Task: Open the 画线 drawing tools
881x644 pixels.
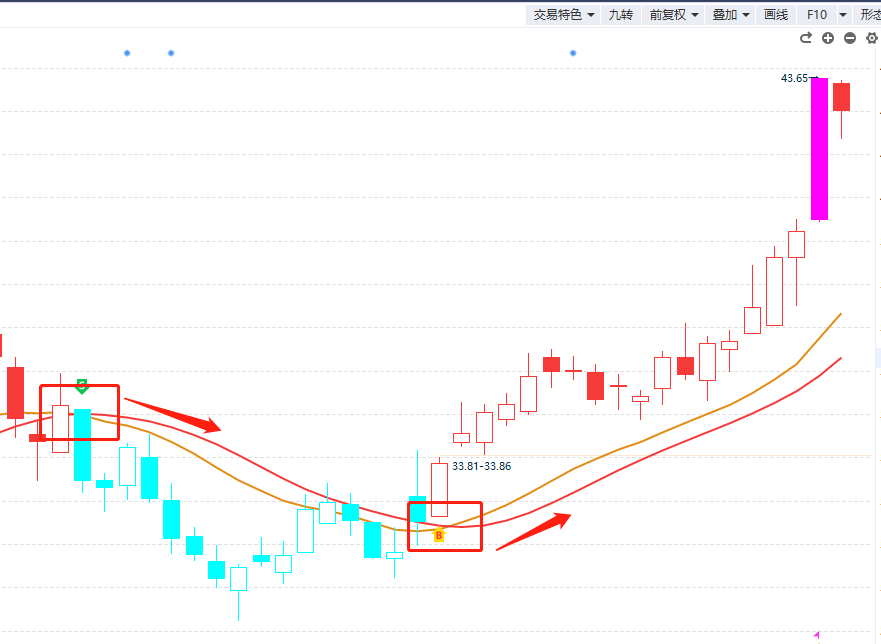Action: (776, 14)
